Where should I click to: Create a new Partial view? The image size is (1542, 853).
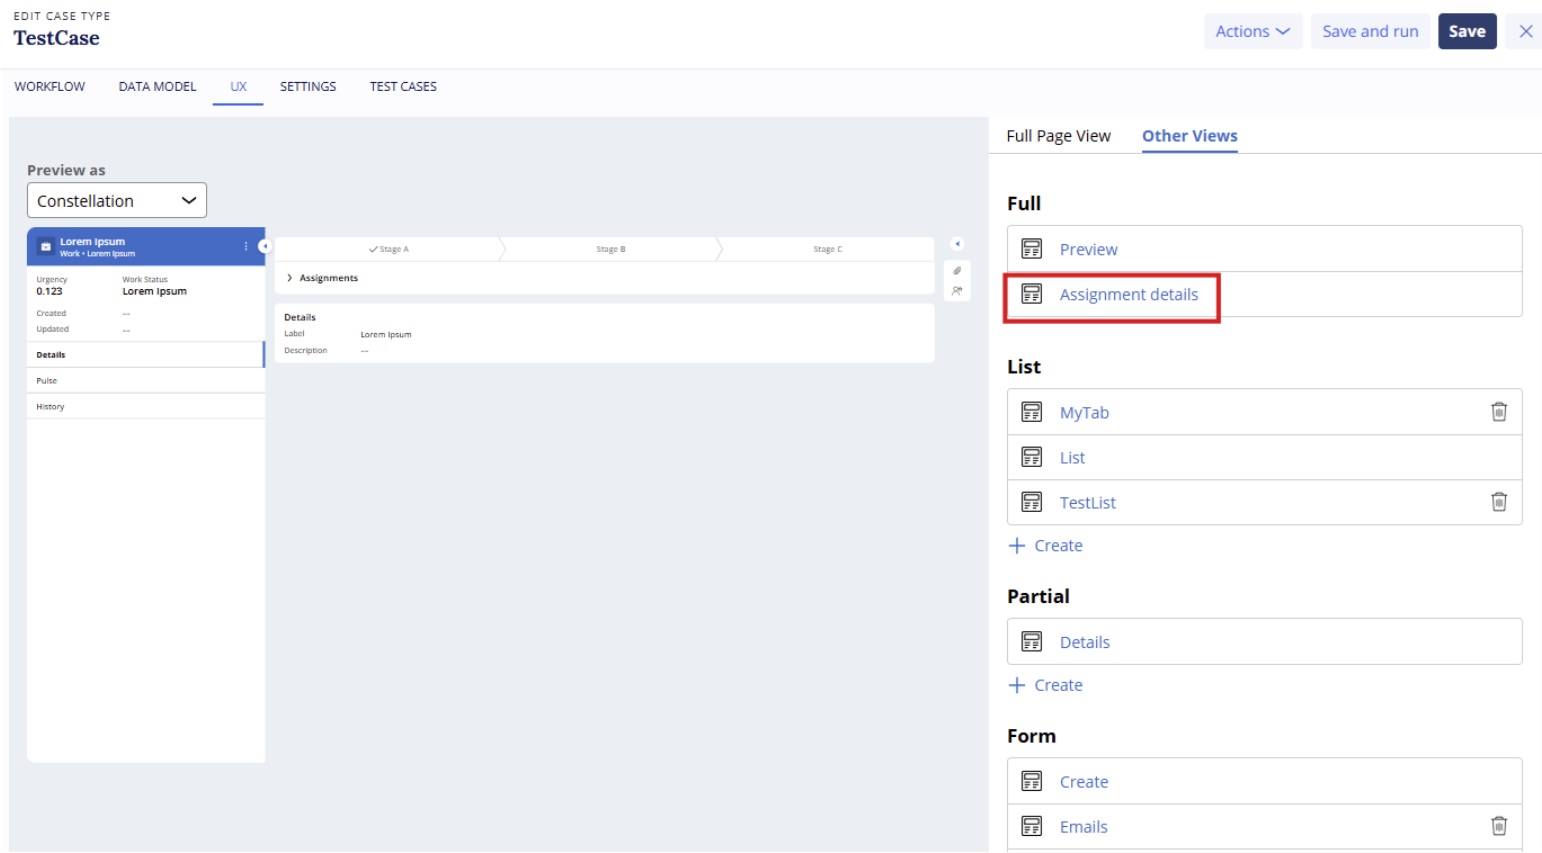(1046, 685)
